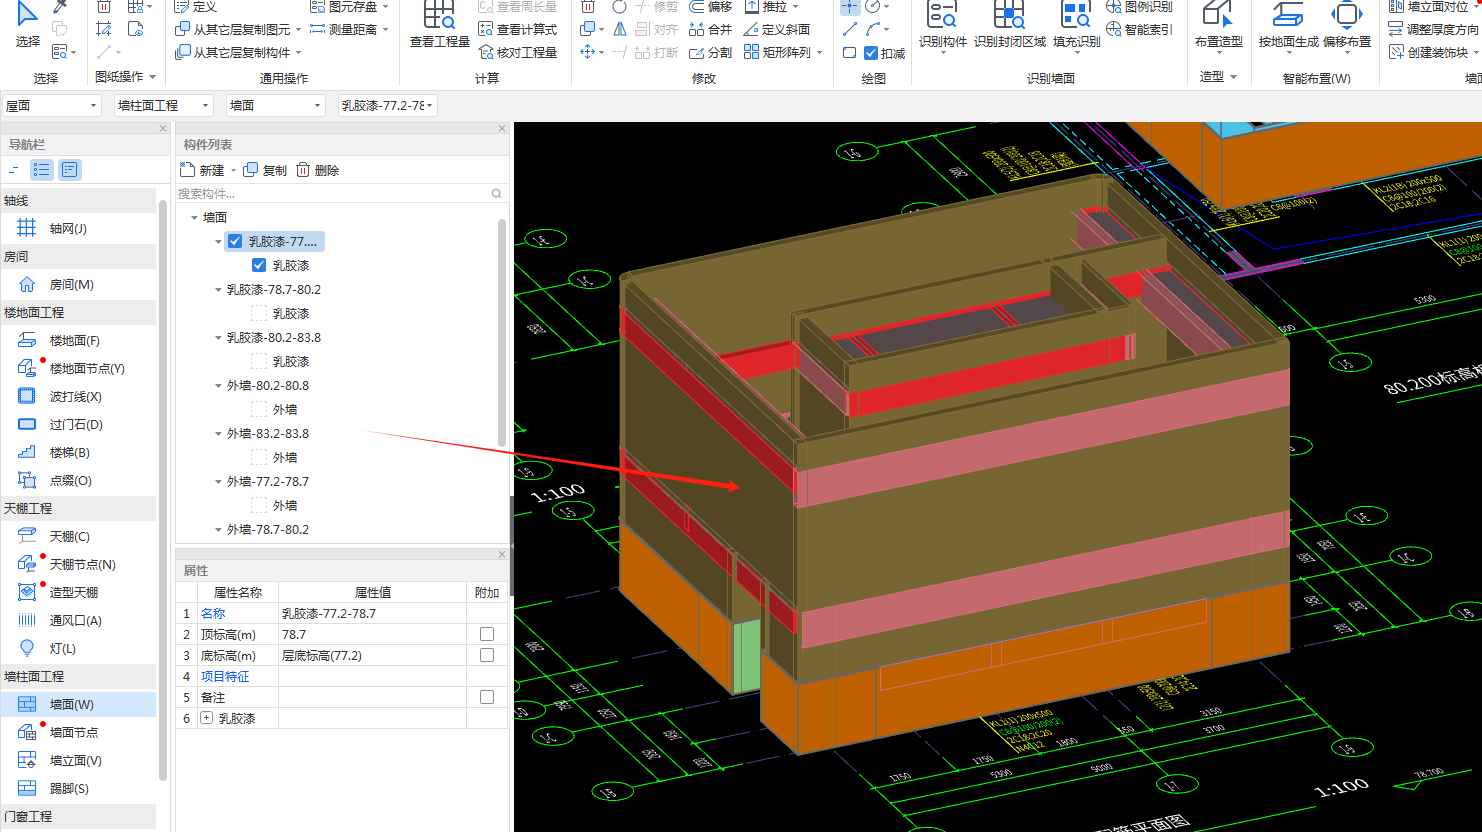Uncheck the checked 乳胶漆 child under 乳胶漆-77.…

tap(259, 265)
